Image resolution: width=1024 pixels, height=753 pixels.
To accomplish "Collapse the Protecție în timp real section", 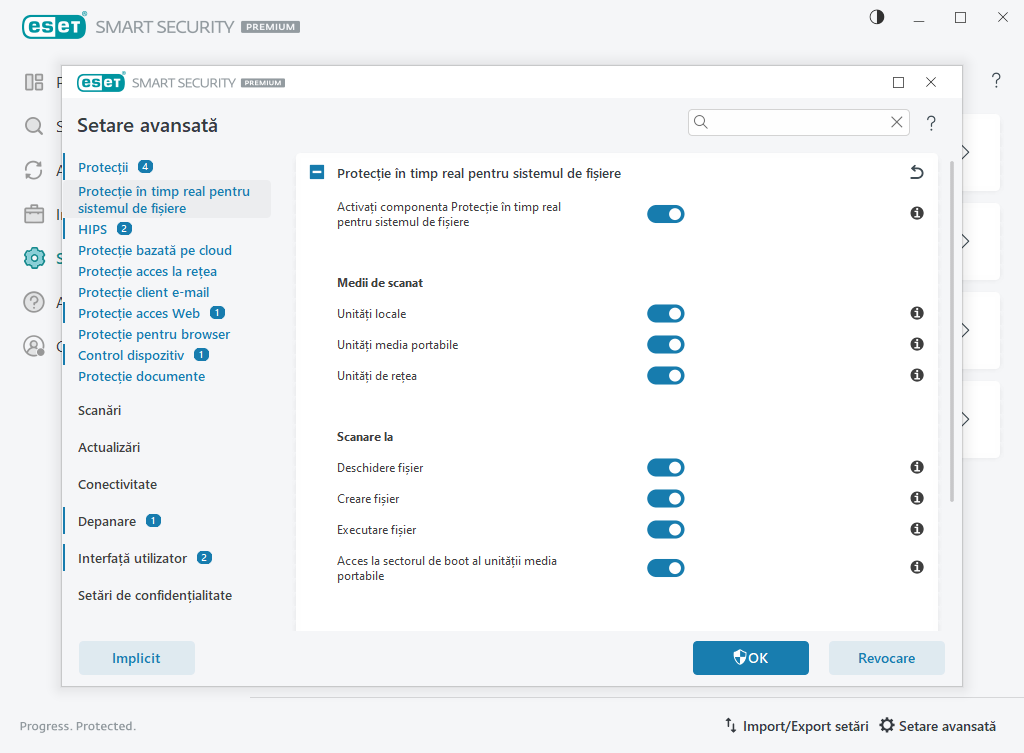I will click(x=317, y=173).
